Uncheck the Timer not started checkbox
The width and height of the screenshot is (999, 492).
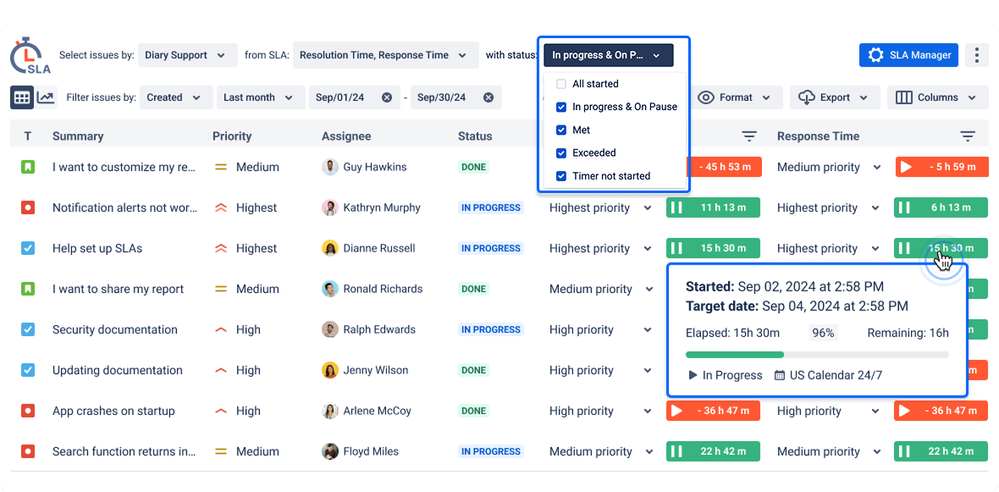561,176
